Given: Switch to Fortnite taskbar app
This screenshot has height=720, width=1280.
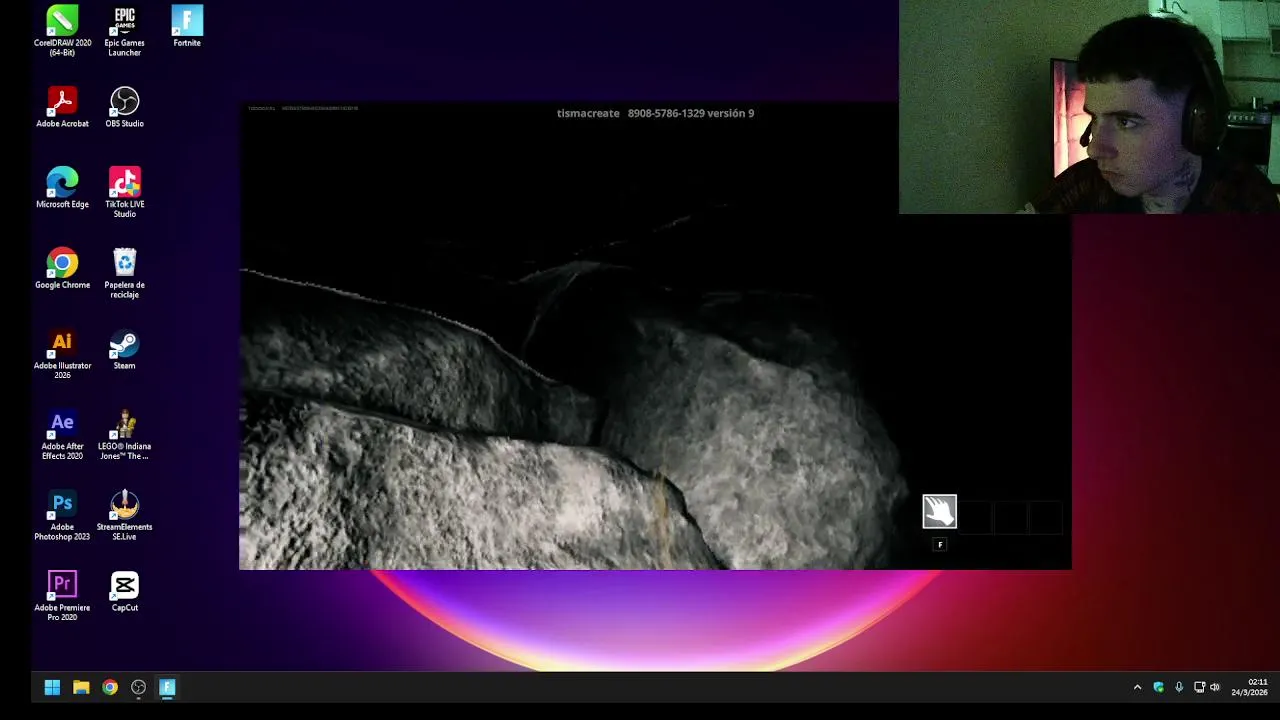Looking at the screenshot, I should click(167, 687).
